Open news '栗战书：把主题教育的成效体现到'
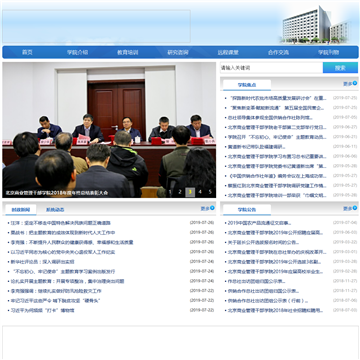This screenshot has height=360, width=360. 63,233
